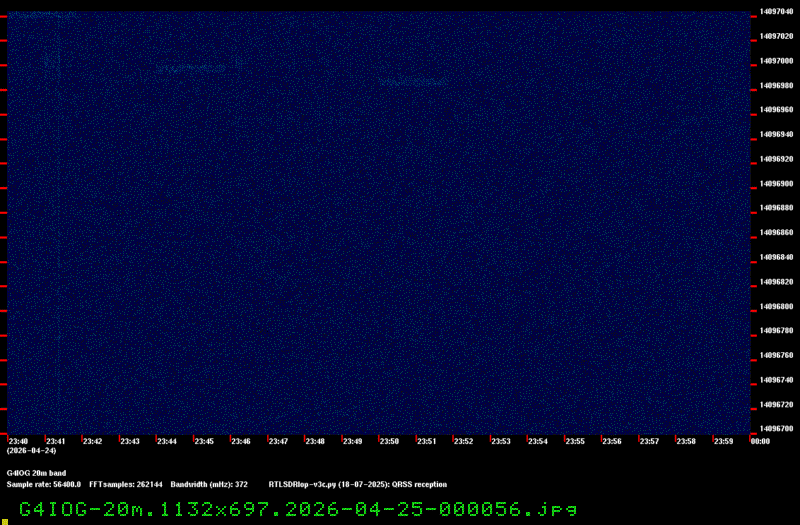Pick the 23:46 time label

point(241,441)
